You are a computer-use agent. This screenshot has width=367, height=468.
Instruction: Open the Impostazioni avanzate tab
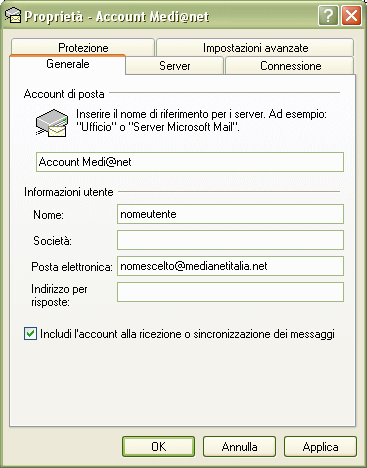[255, 48]
